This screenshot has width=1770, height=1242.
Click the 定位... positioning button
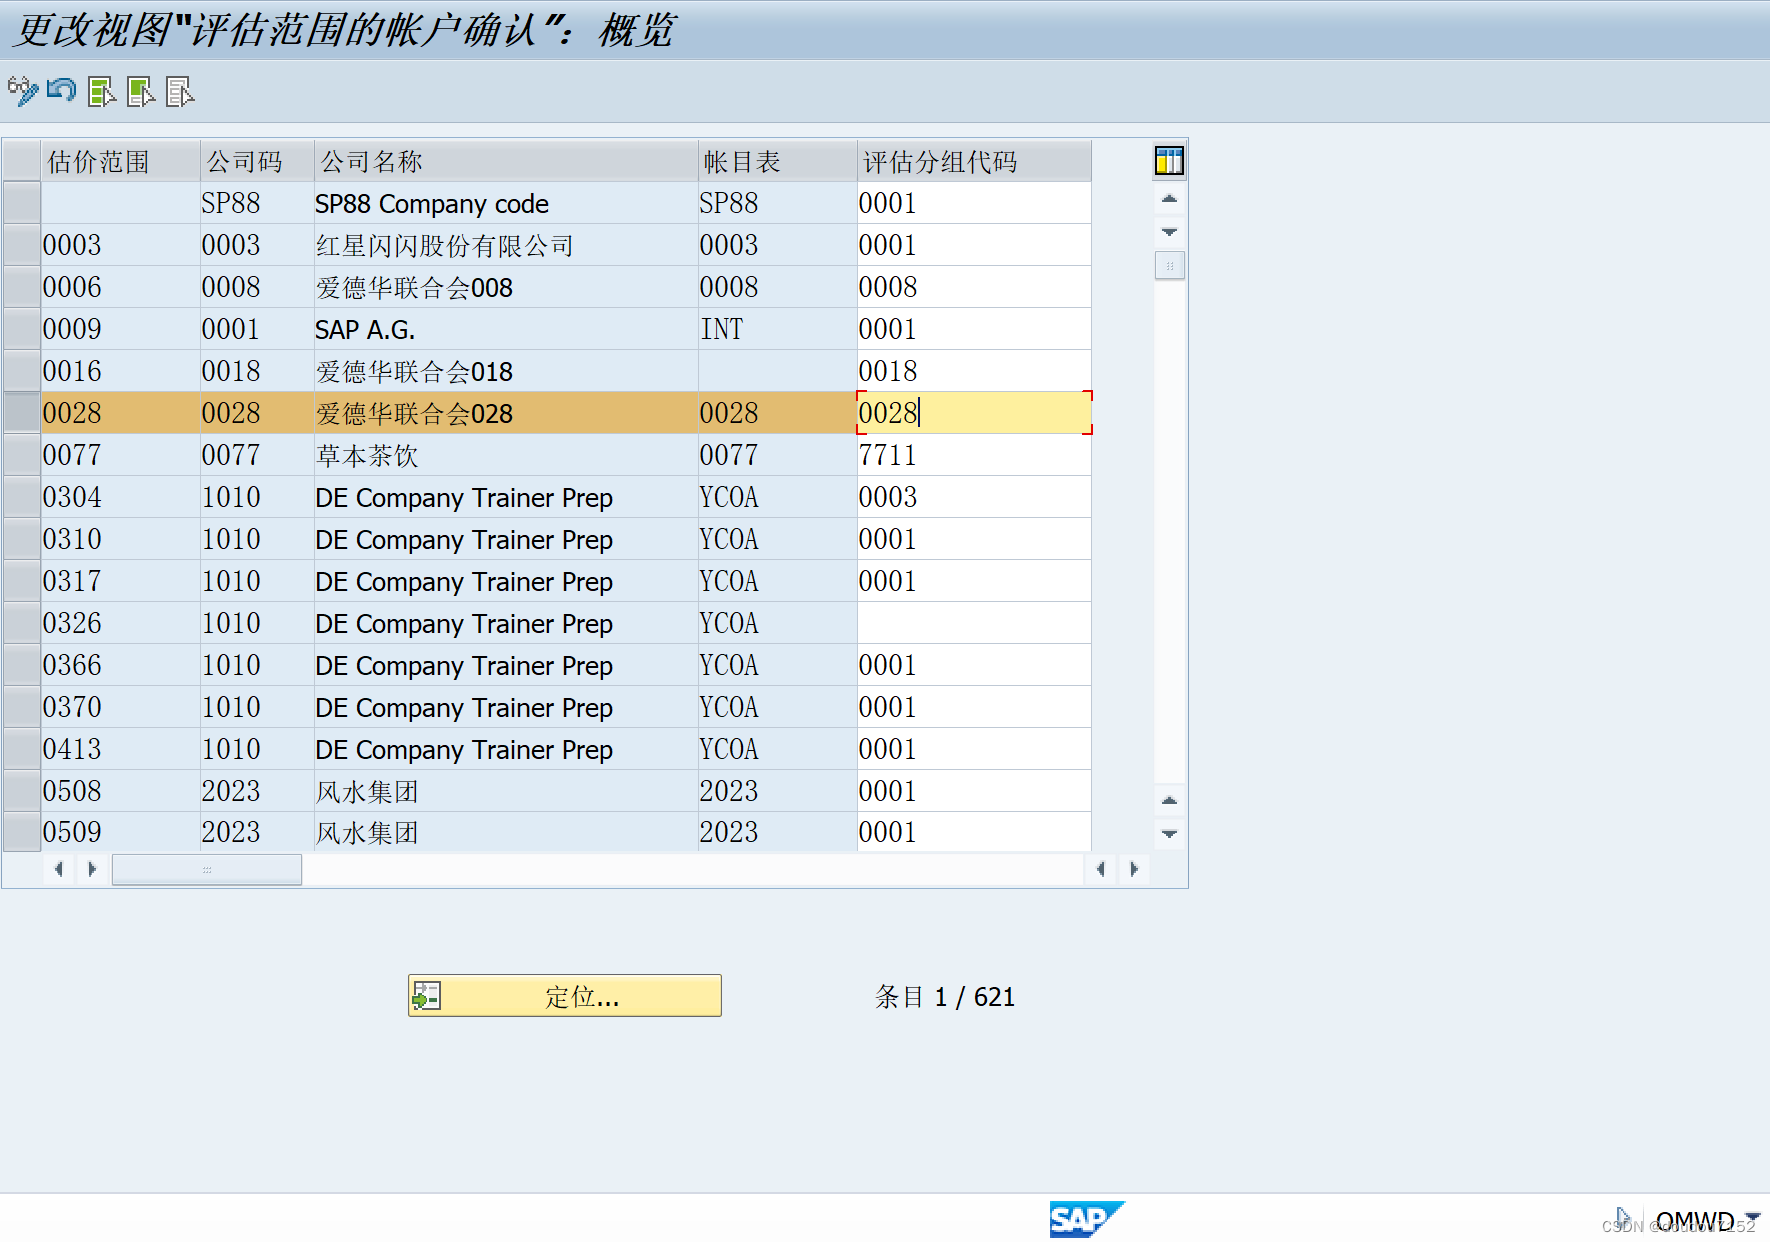pyautogui.click(x=564, y=995)
